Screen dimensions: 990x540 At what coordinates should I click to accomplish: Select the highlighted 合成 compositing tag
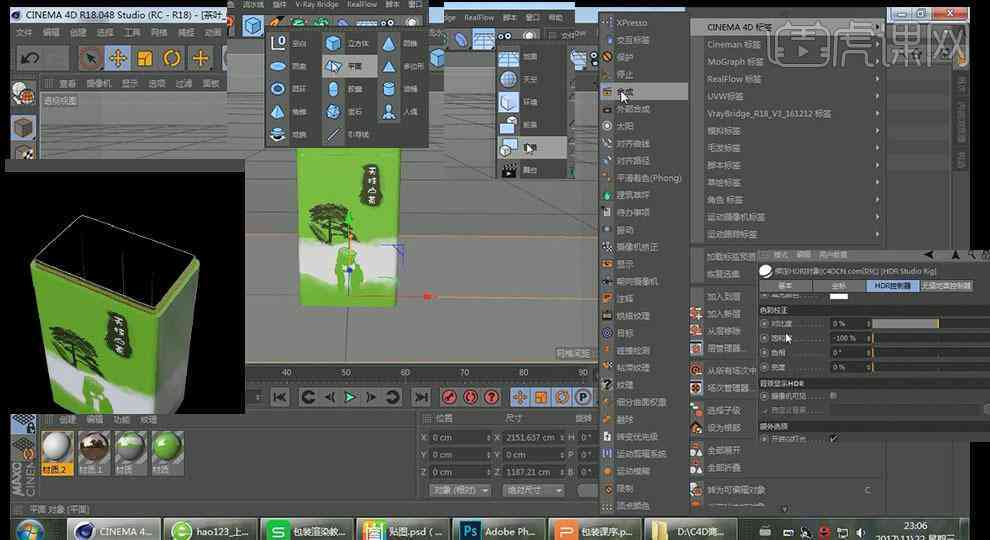(x=643, y=92)
